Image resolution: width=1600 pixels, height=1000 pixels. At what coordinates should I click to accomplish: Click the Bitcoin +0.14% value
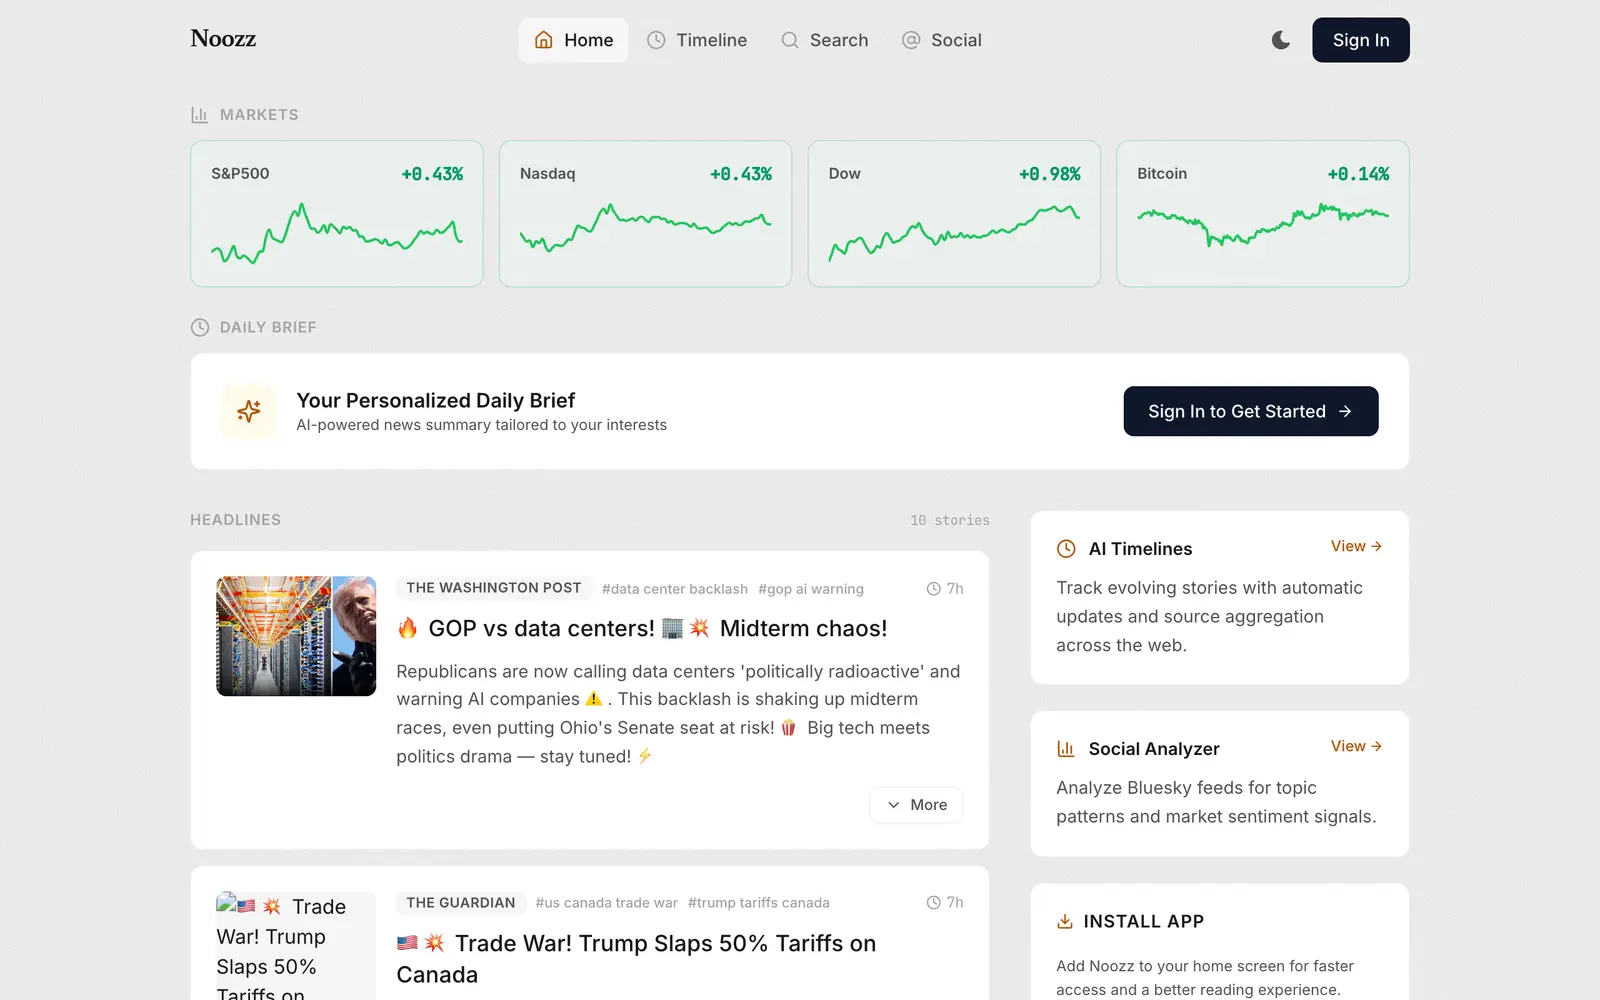coord(1358,174)
